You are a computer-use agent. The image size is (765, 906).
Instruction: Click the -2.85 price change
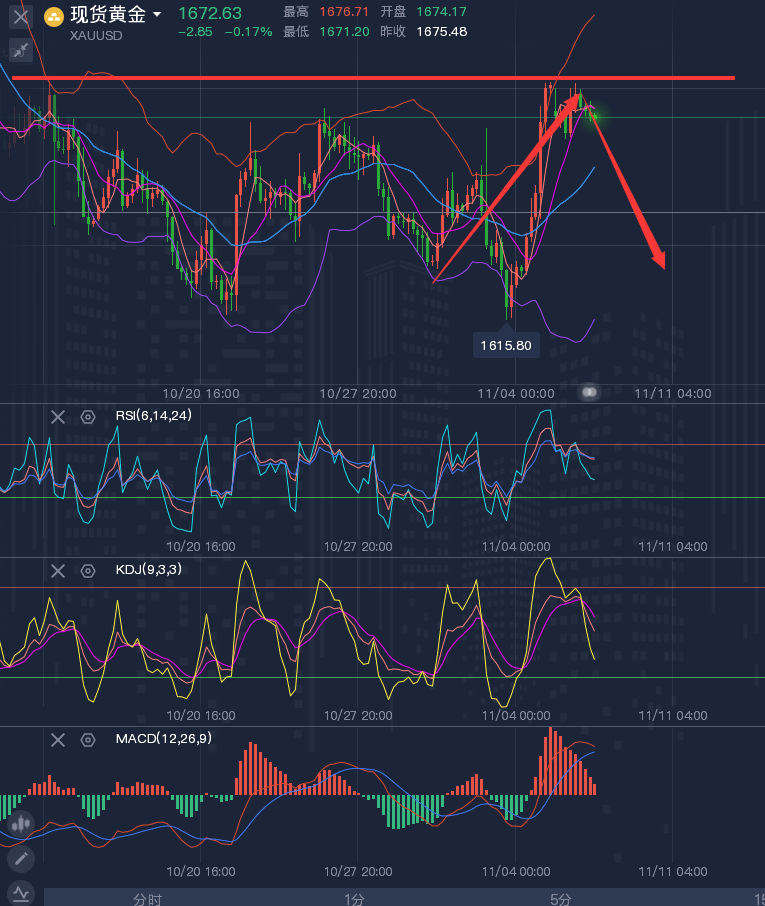click(195, 32)
